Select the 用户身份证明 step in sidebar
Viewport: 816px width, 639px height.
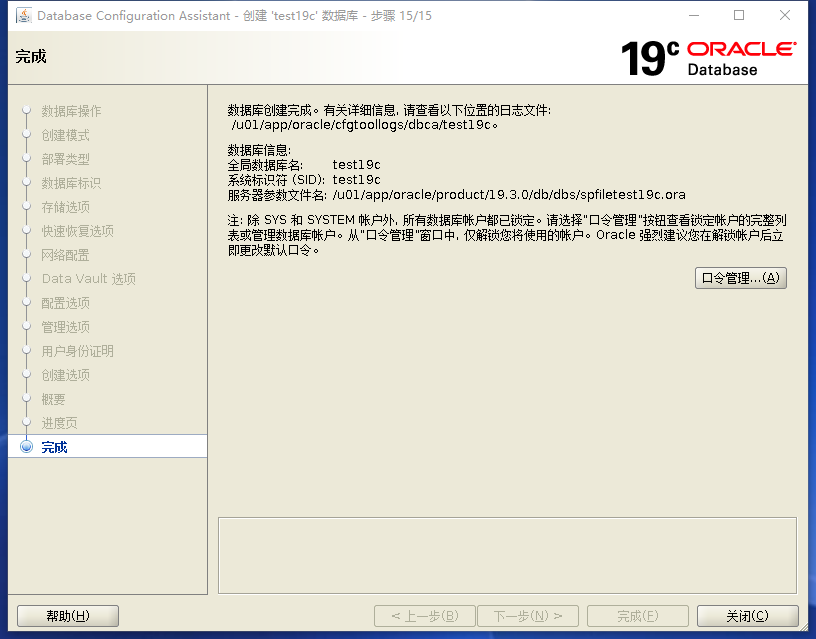[x=78, y=351]
